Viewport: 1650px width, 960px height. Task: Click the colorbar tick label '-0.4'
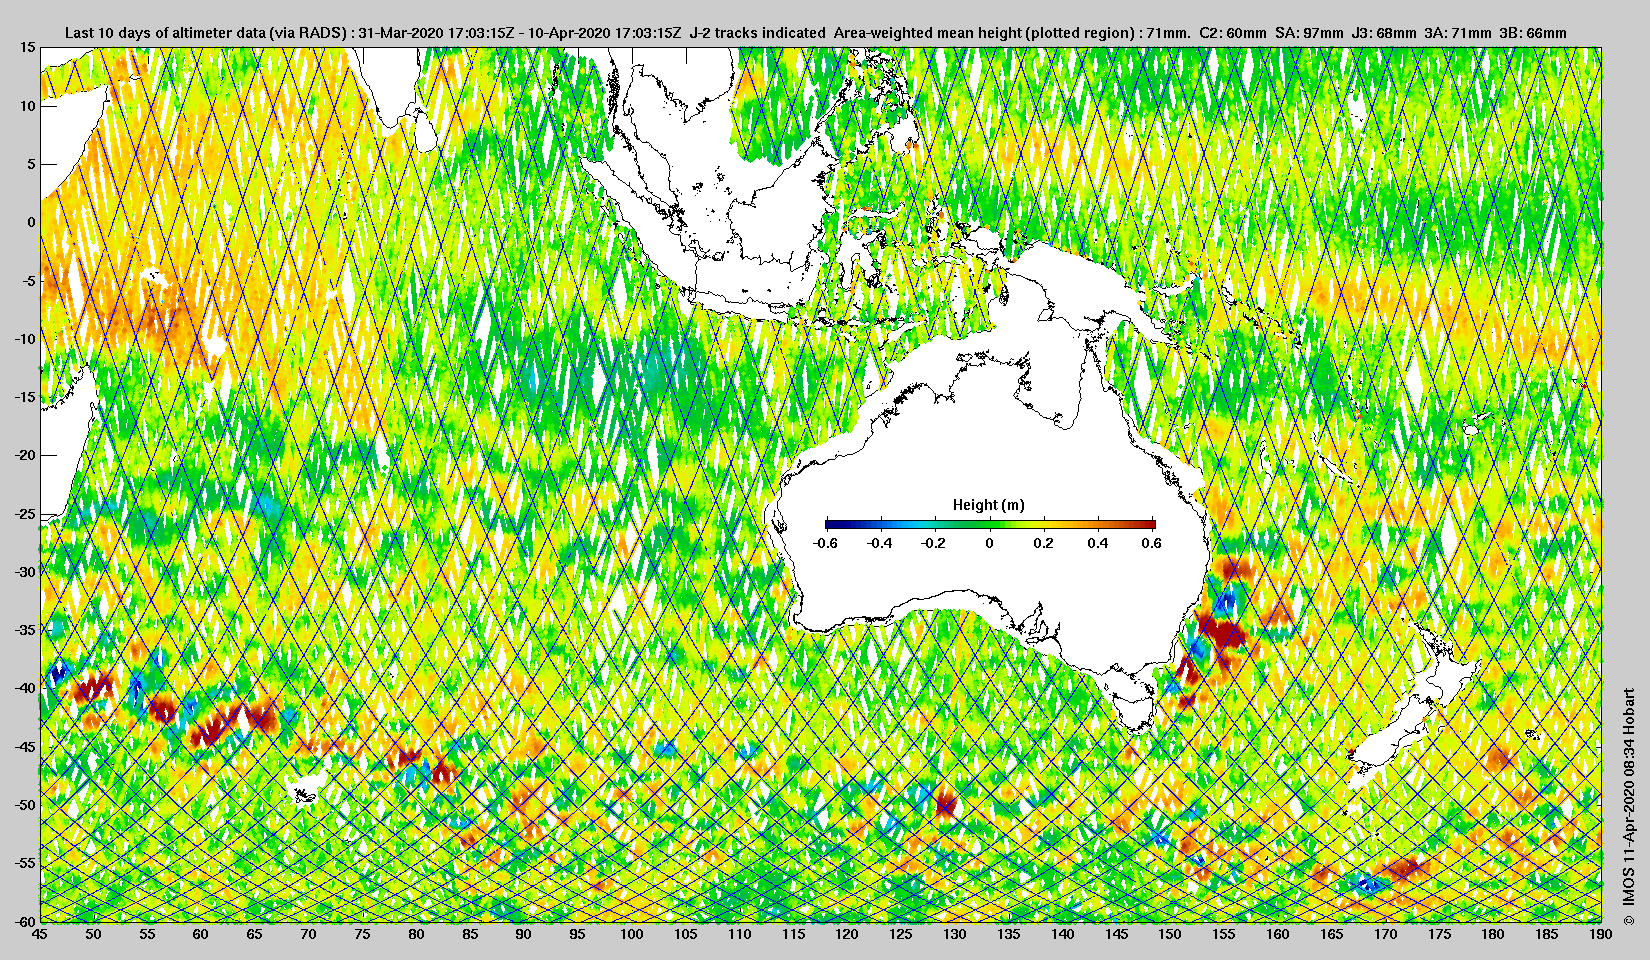click(879, 543)
